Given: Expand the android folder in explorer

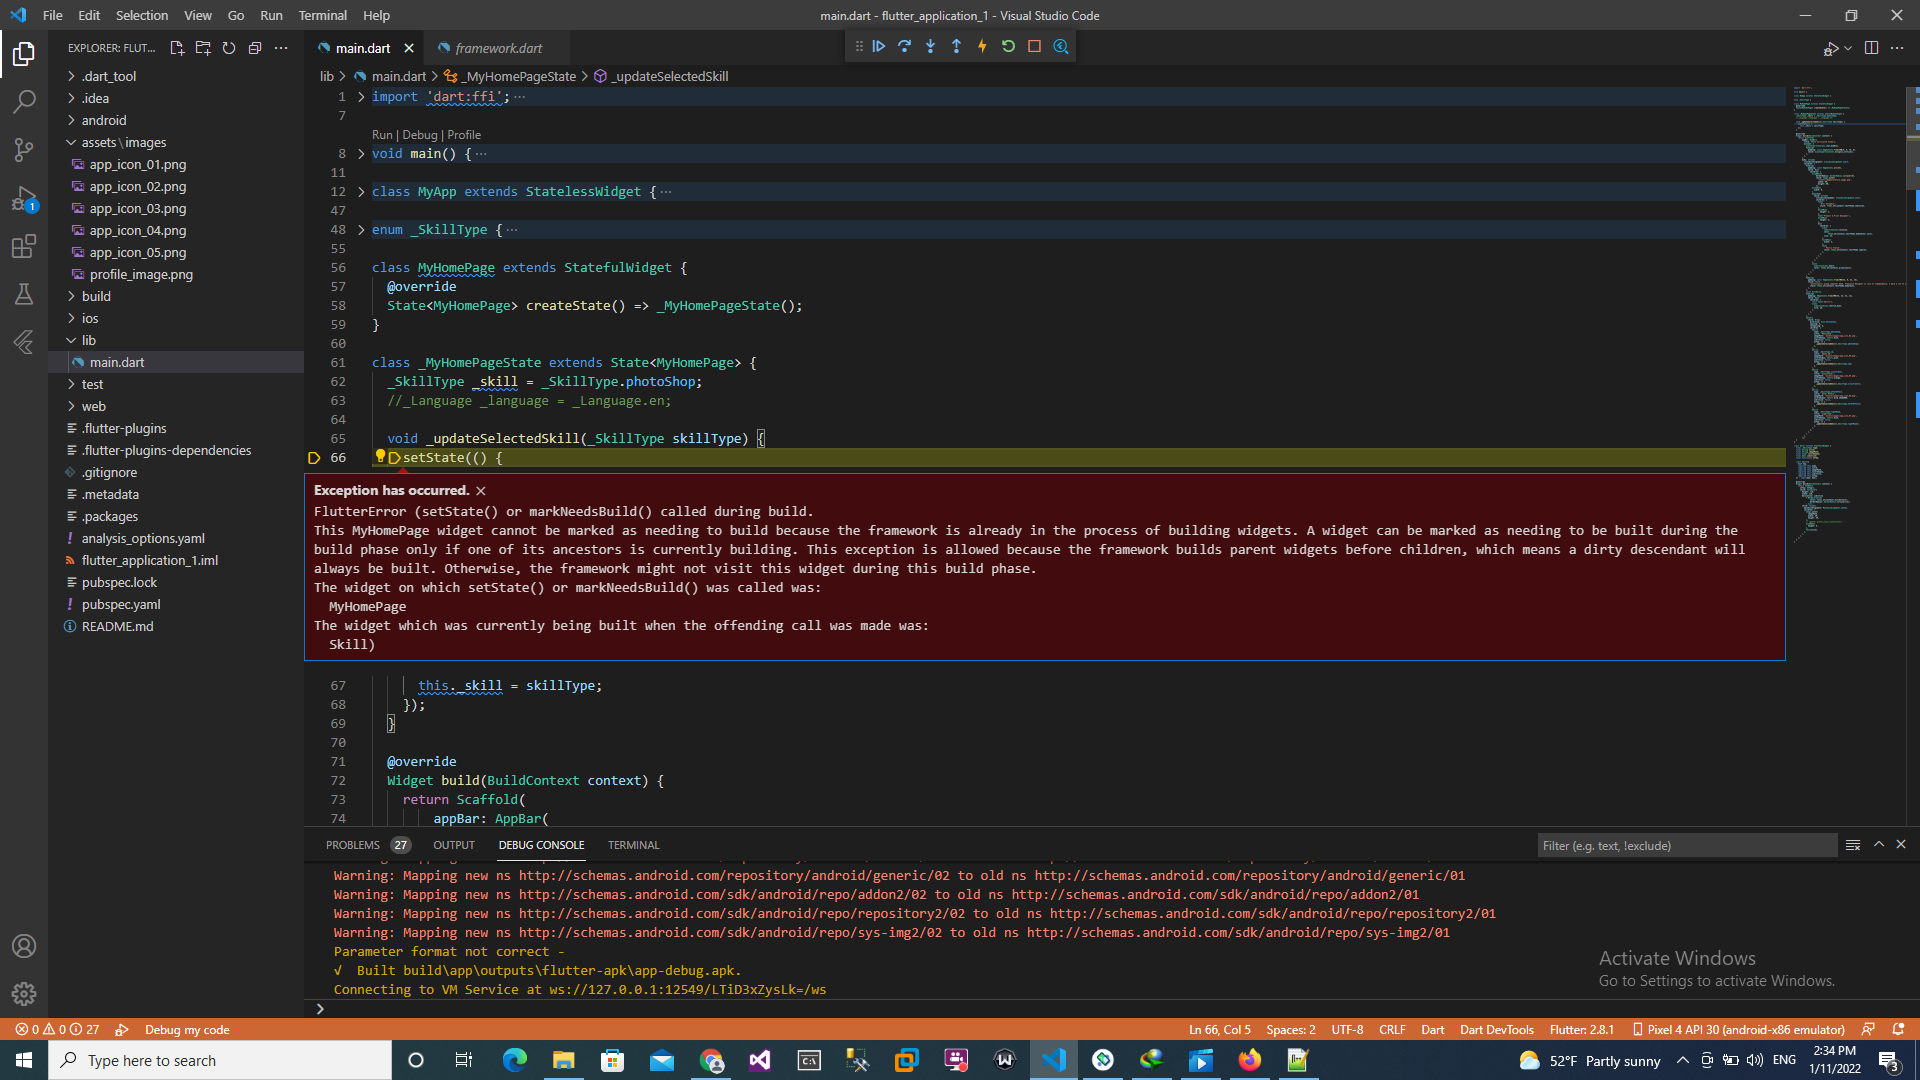Looking at the screenshot, I should click(73, 120).
